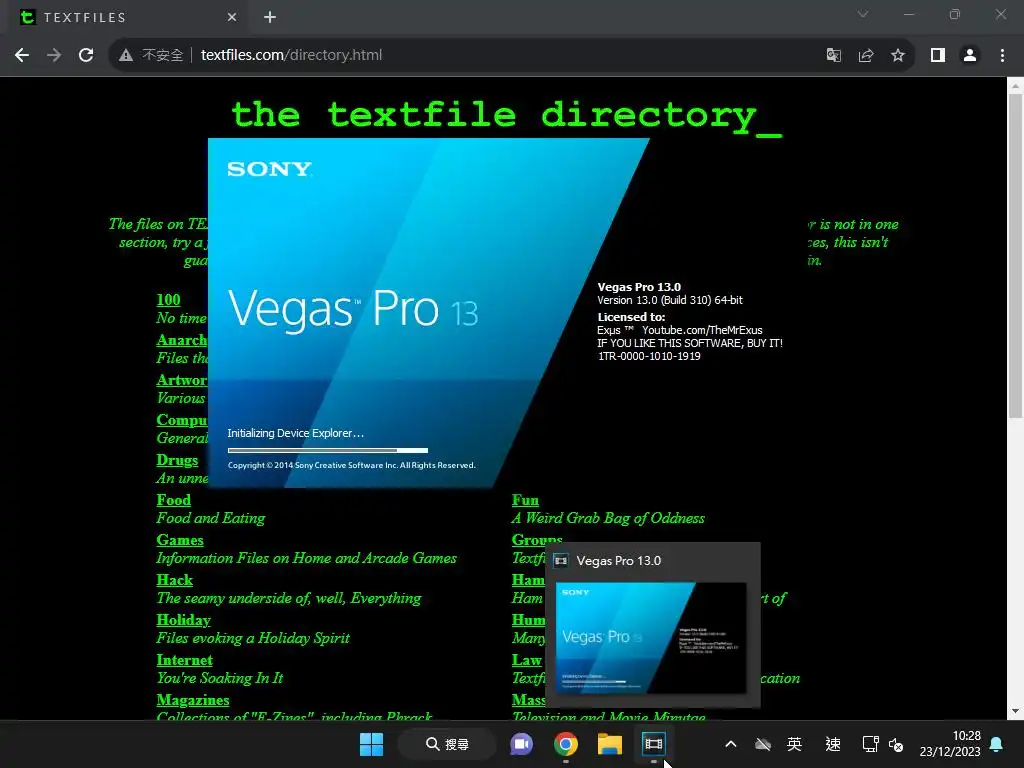The width and height of the screenshot is (1024, 768).
Task: Open the notification bell
Action: pos(997,744)
